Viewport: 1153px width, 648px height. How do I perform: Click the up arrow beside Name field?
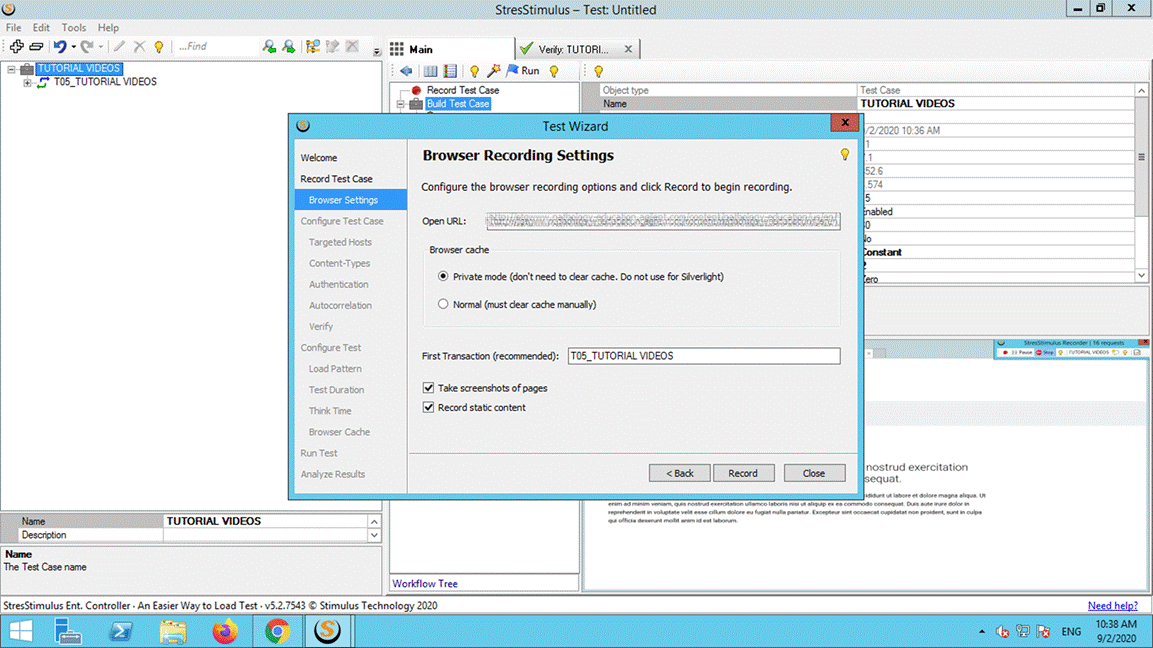(374, 521)
